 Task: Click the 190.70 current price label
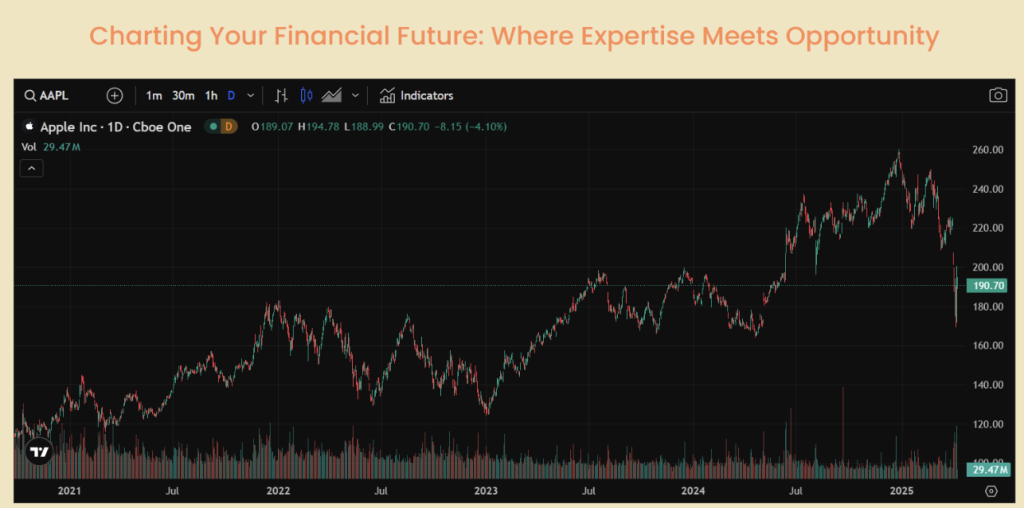pyautogui.click(x=983, y=286)
